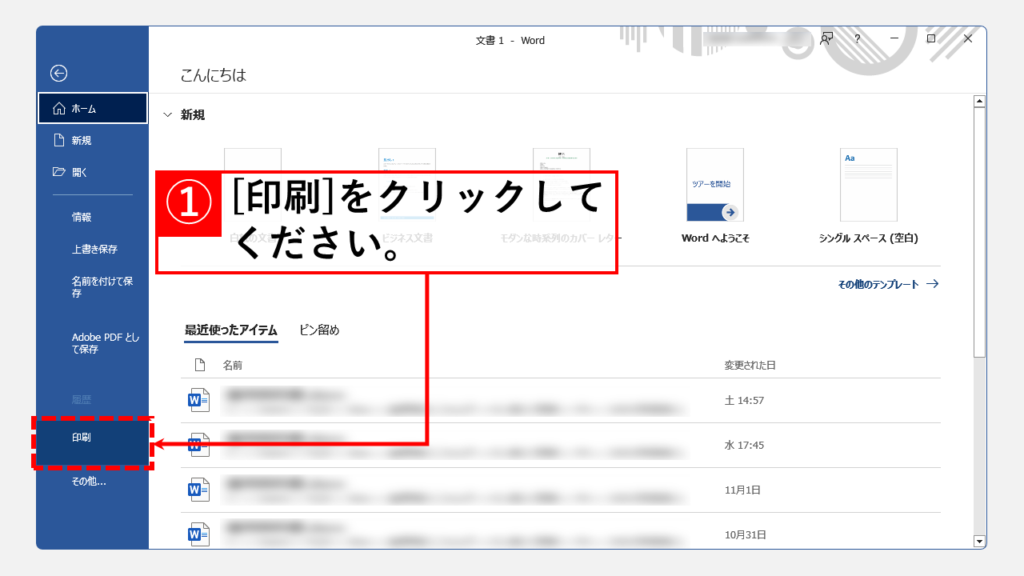1024x576 pixels.
Task: Open the Word file dated 10月31日
Action: pyautogui.click(x=560, y=534)
